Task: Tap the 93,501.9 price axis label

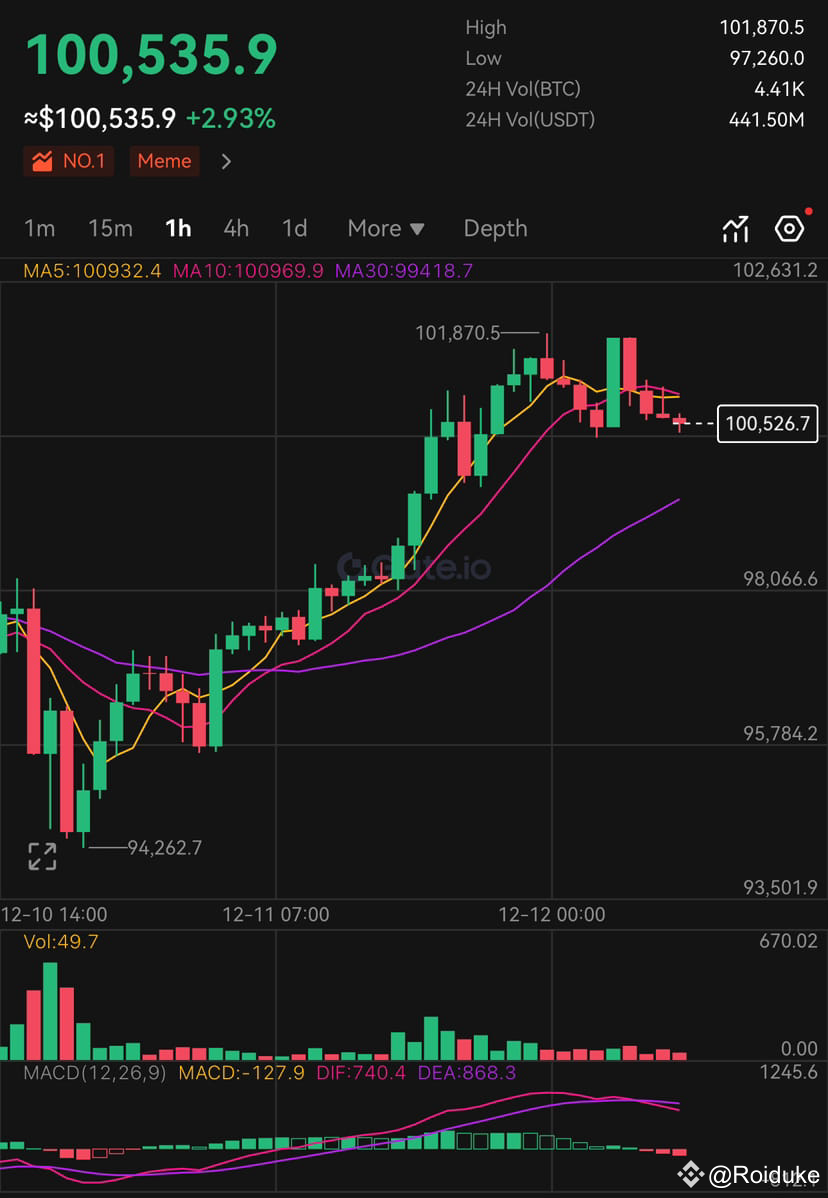Action: (x=781, y=888)
